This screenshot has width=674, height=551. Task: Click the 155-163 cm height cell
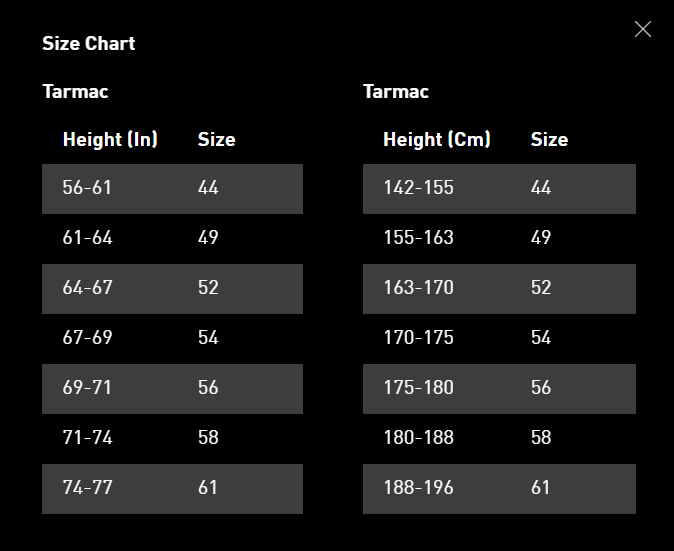(x=418, y=238)
